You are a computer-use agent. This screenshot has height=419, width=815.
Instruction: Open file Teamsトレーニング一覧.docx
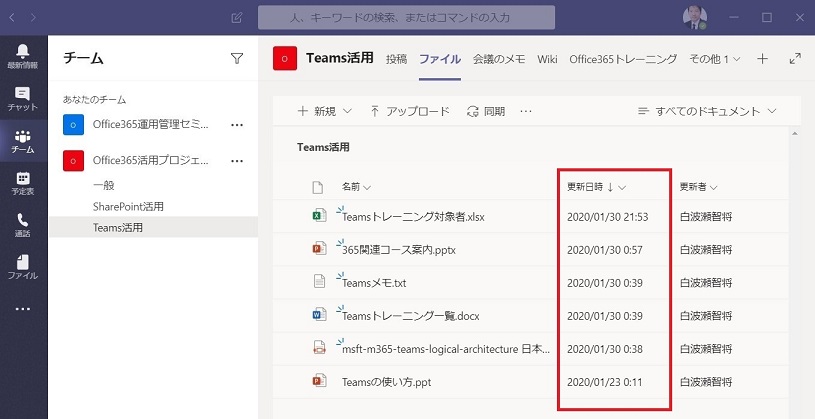pyautogui.click(x=411, y=316)
